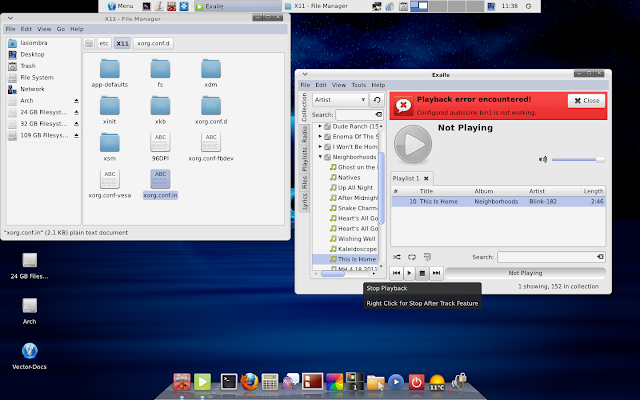The image size is (640, 400).
Task: Switch to the Playlists side tab
Action: pos(304,159)
